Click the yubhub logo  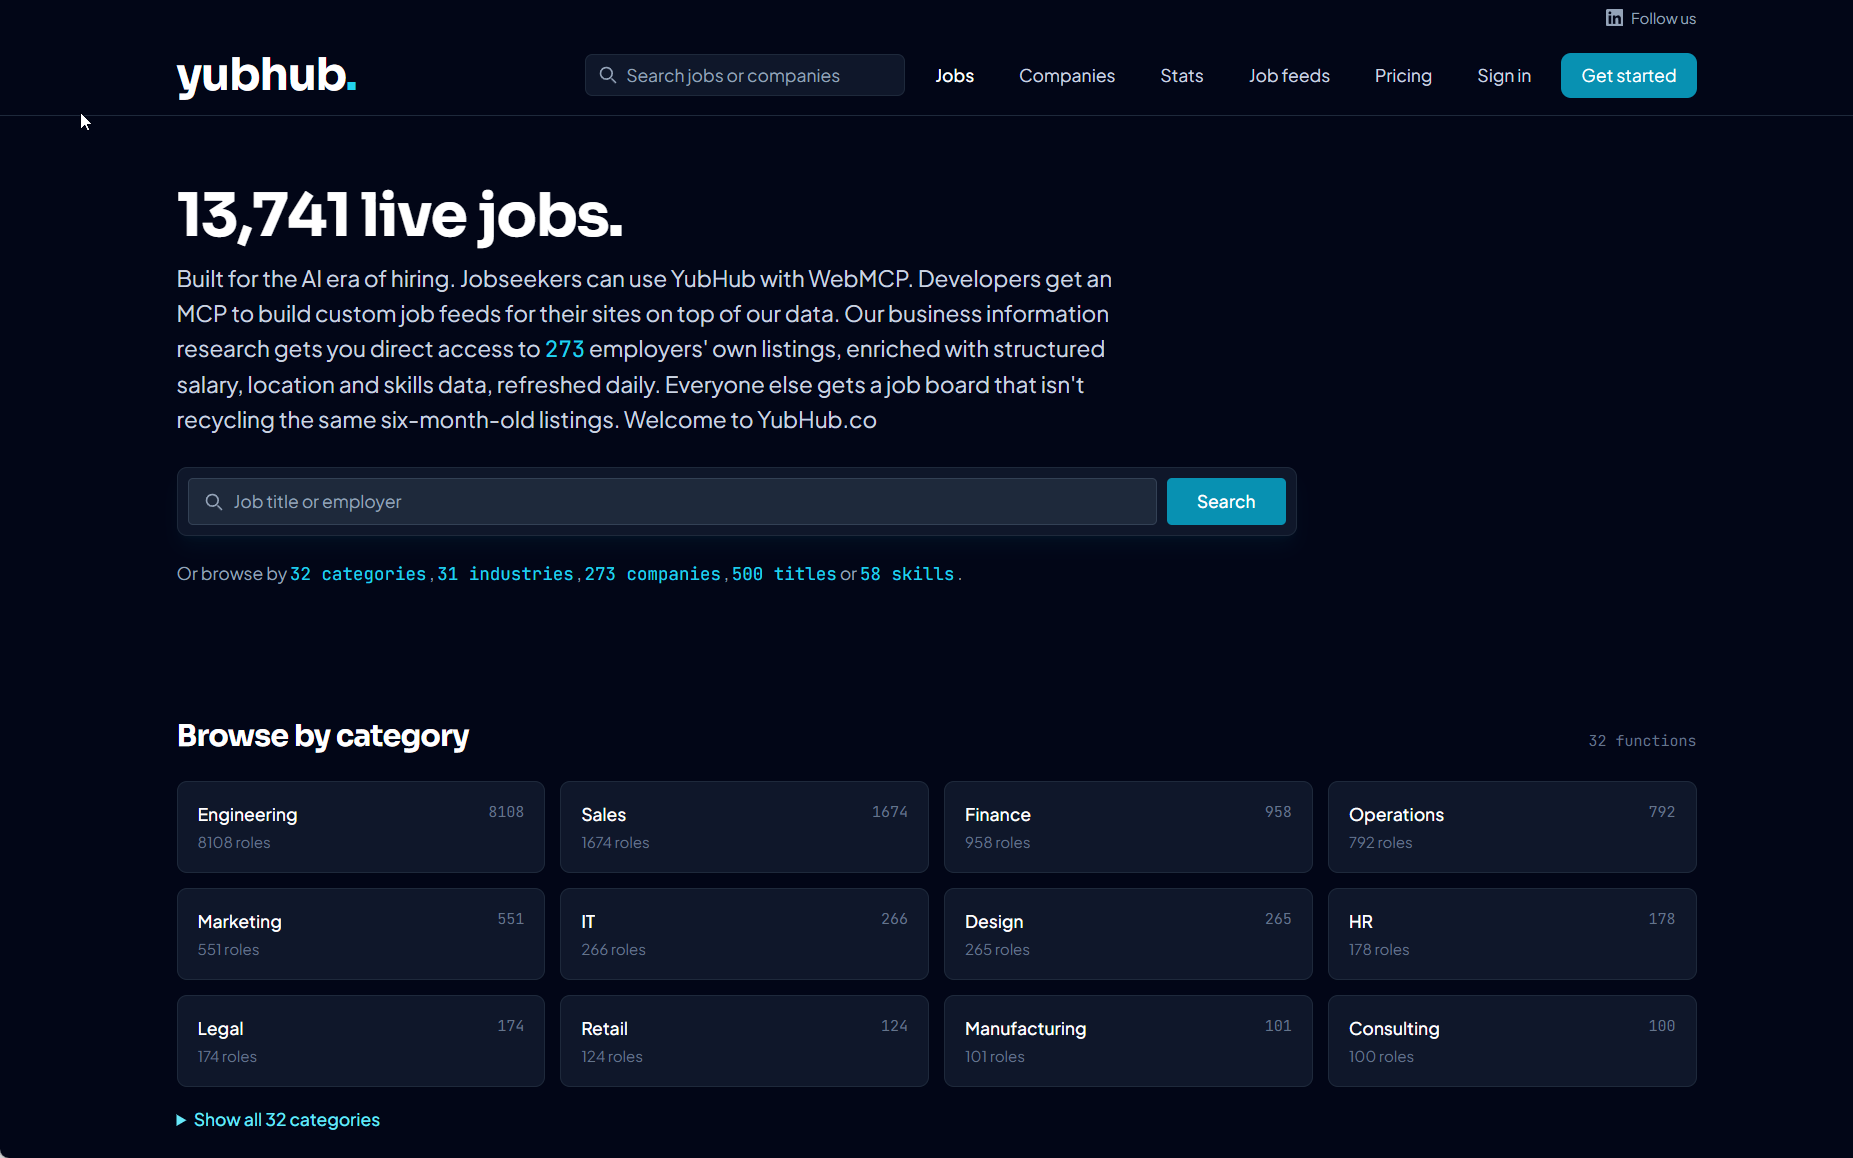tap(265, 77)
